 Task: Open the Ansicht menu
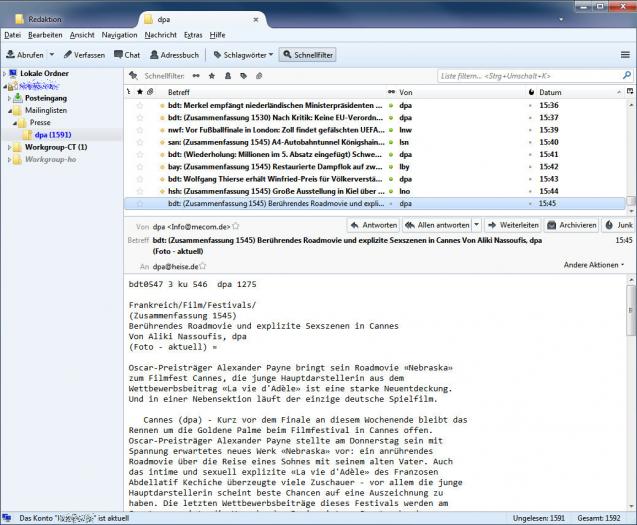[x=82, y=35]
